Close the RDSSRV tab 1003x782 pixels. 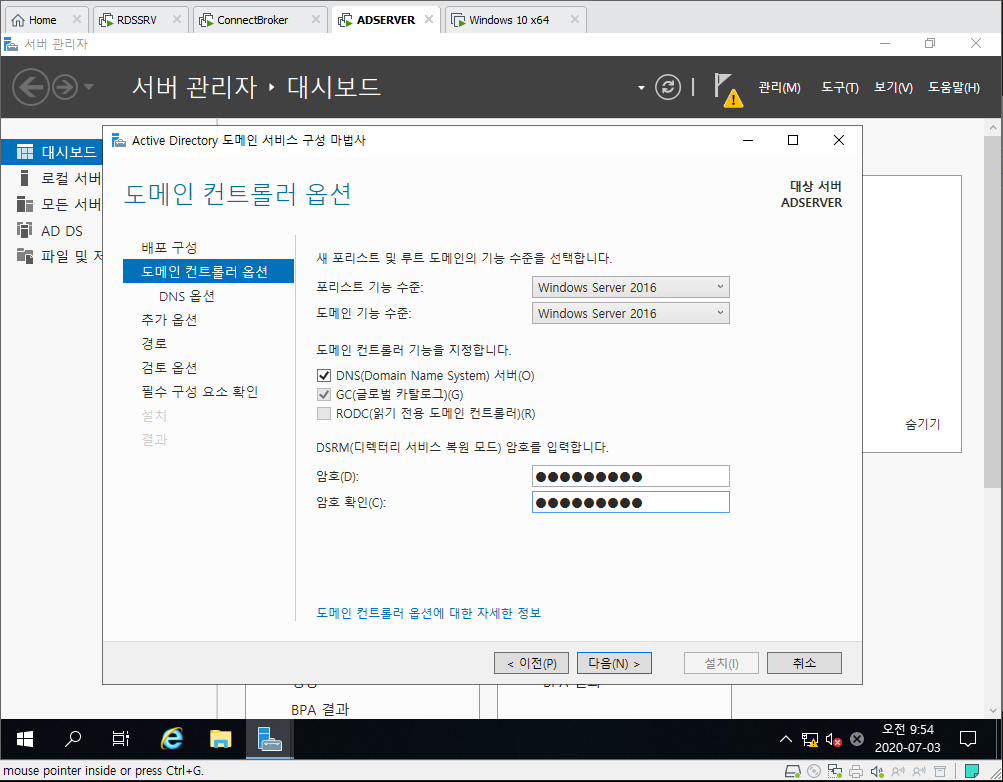pos(177,19)
